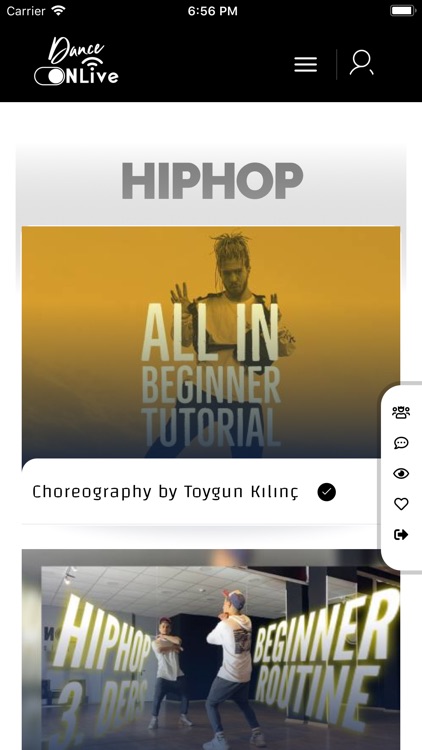Open the hamburger navigation menu
The width and height of the screenshot is (422, 750).
pyautogui.click(x=306, y=64)
